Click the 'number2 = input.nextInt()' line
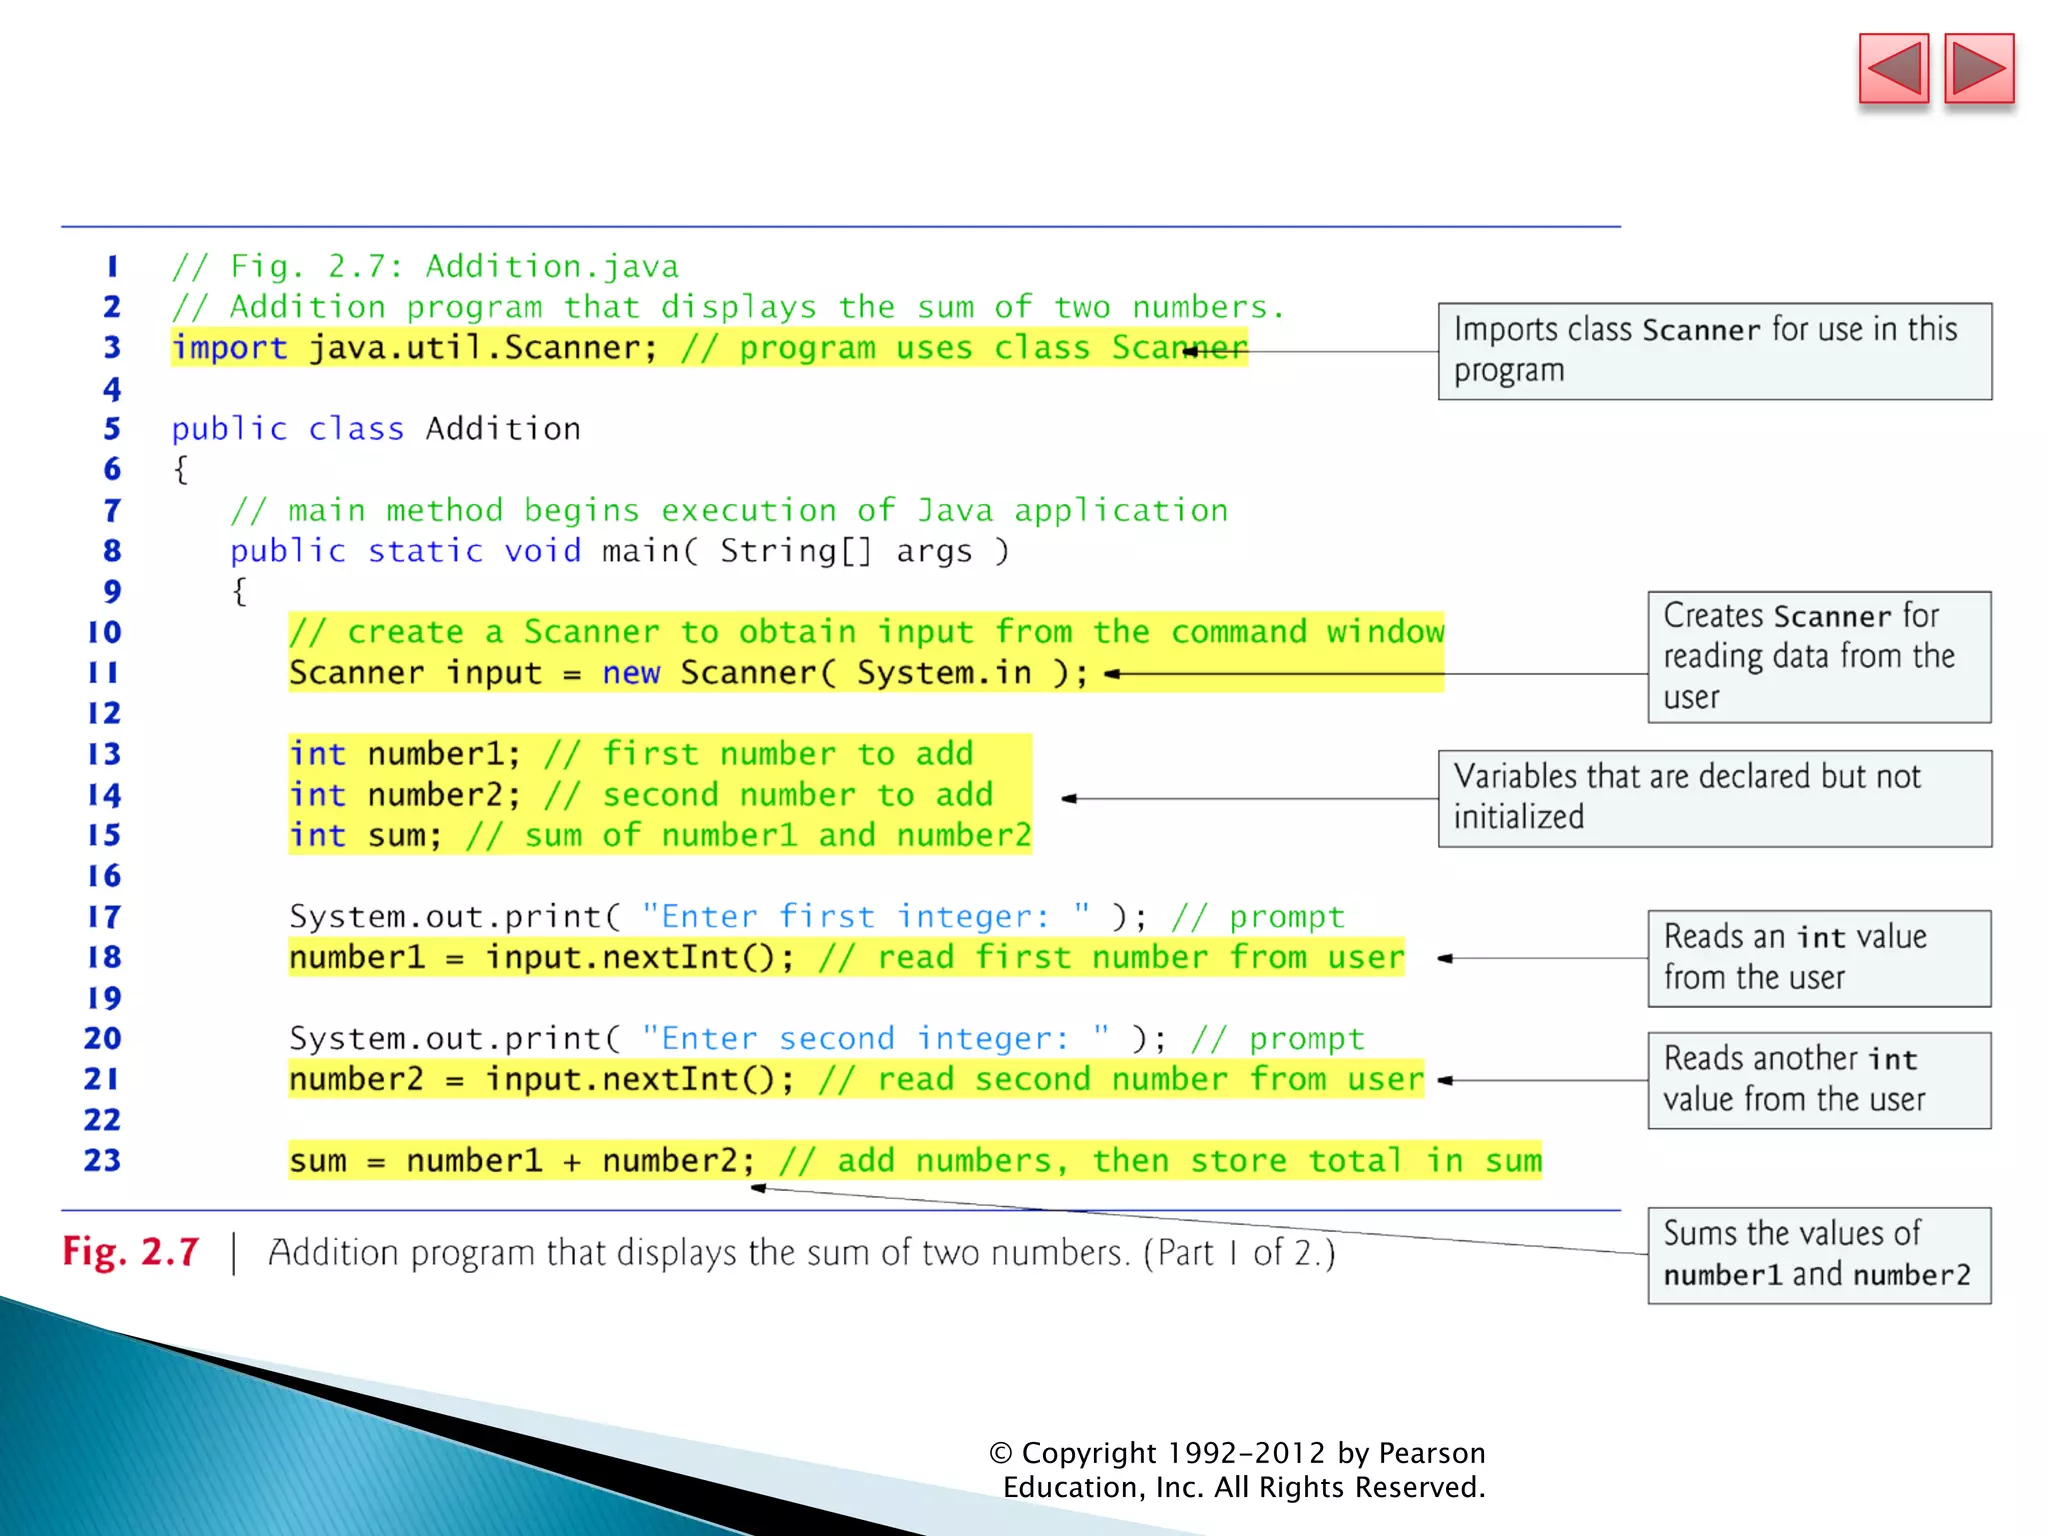 coord(854,1080)
